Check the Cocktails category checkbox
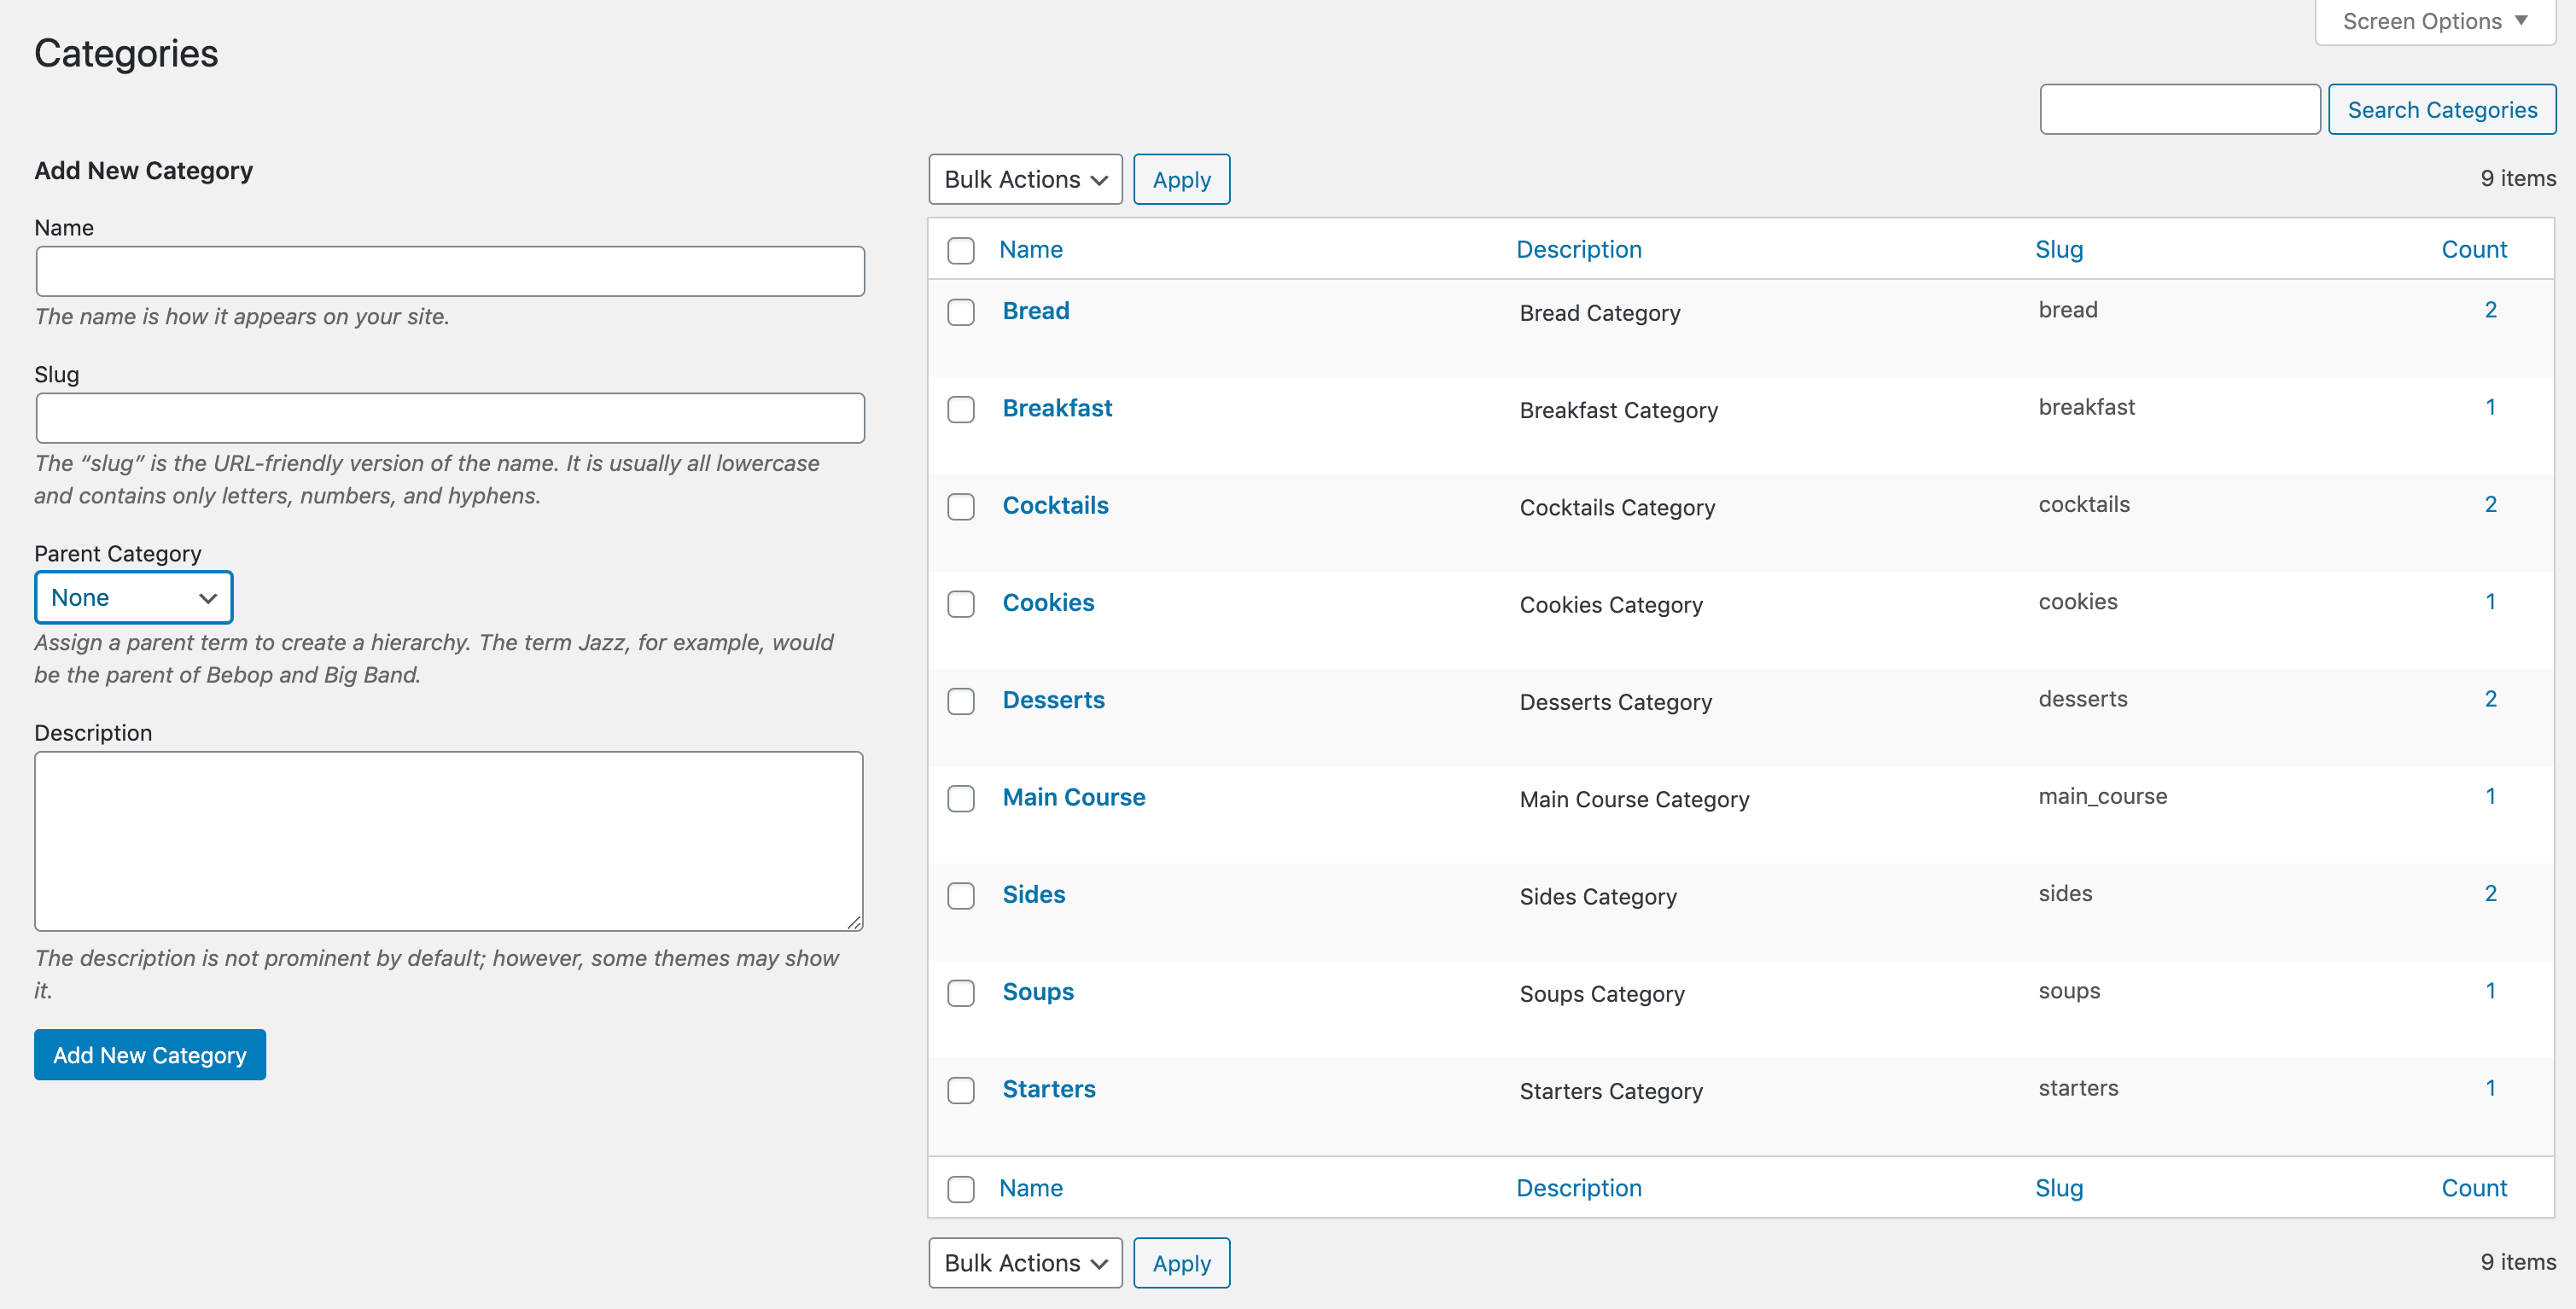Viewport: 2576px width, 1309px height. [960, 506]
